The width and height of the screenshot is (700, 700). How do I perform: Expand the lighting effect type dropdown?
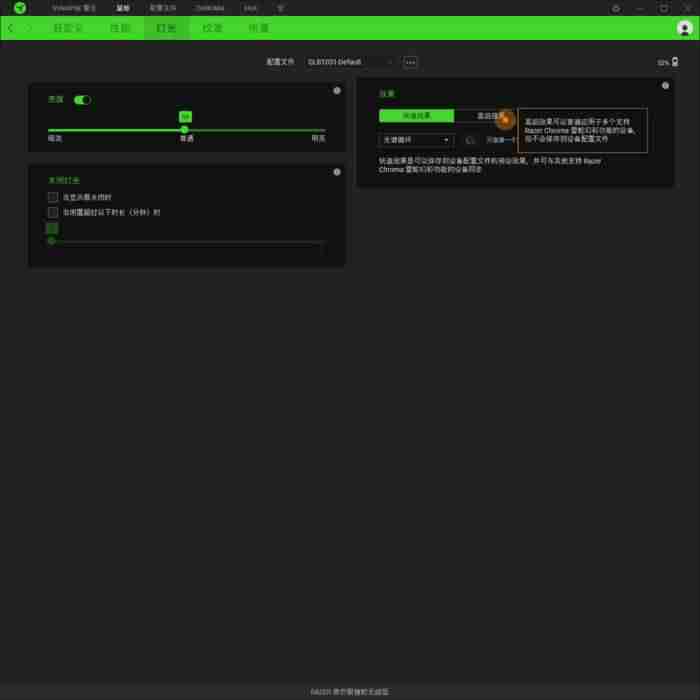point(416,140)
